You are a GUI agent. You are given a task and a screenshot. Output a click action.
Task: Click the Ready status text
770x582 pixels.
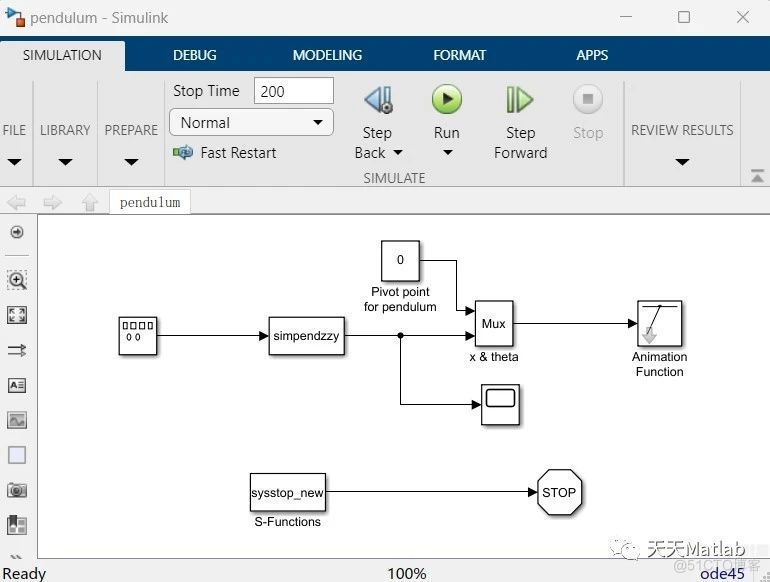[x=24, y=574]
